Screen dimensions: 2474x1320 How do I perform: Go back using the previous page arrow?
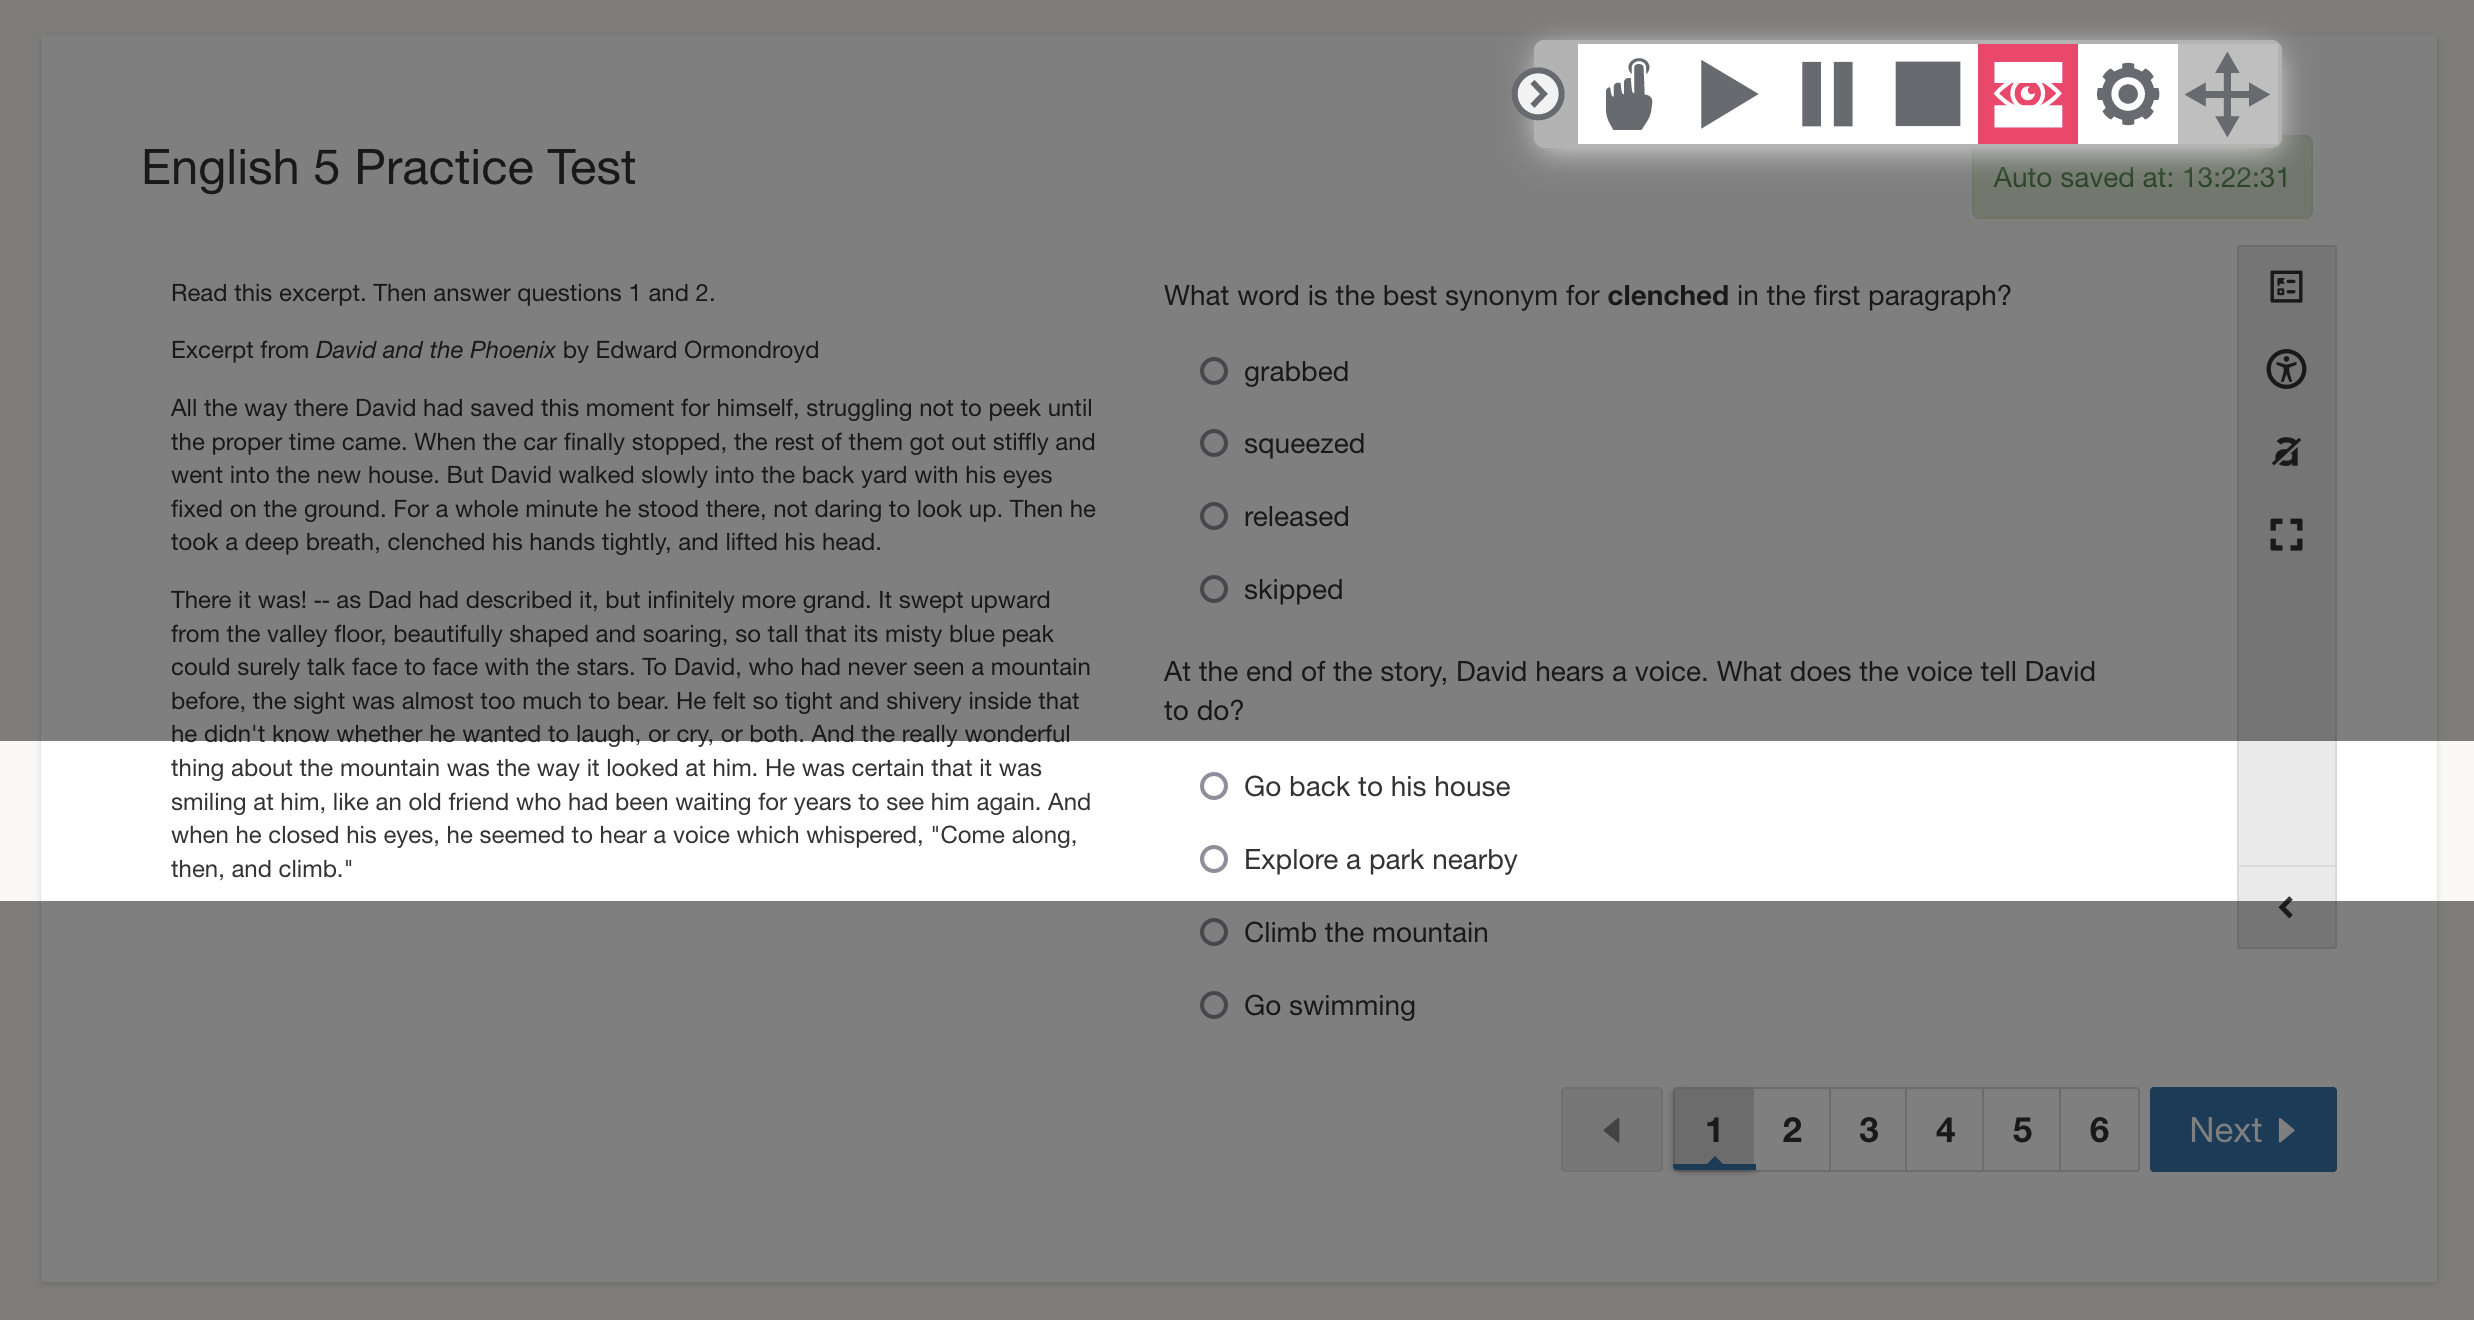click(x=1611, y=1129)
